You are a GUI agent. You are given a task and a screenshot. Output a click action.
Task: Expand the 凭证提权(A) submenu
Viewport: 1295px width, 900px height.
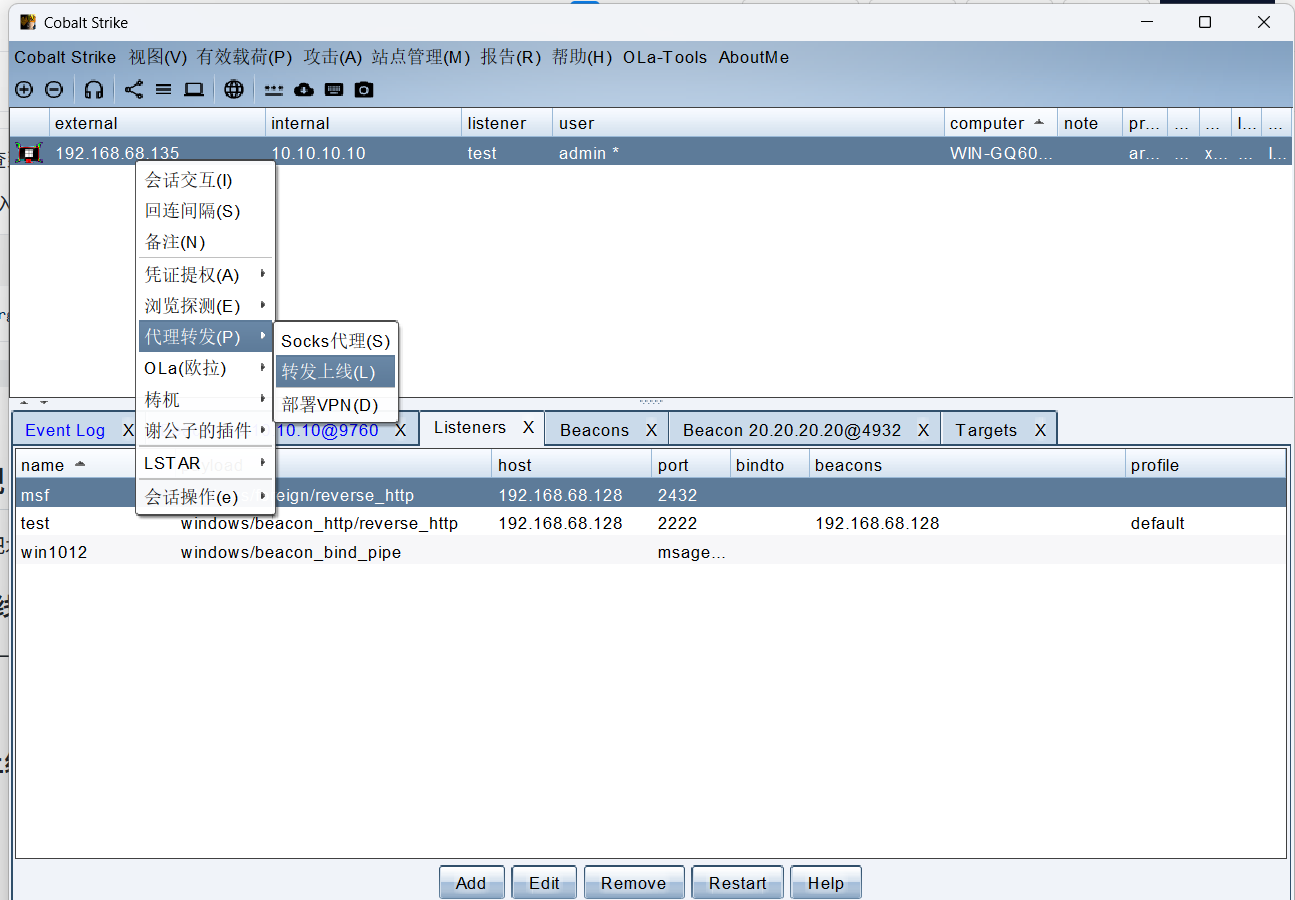205,274
